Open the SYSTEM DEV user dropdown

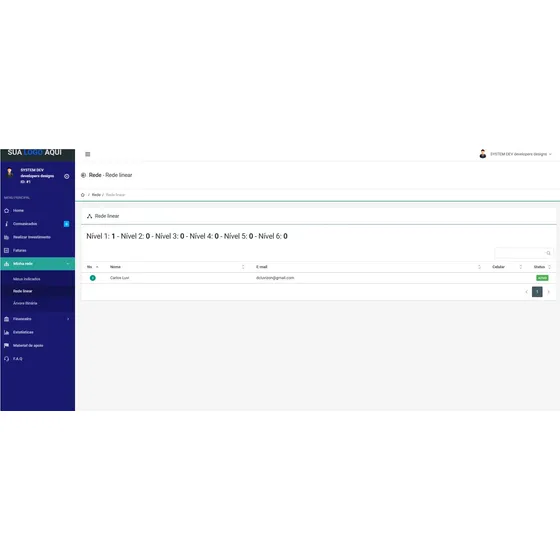click(x=521, y=154)
